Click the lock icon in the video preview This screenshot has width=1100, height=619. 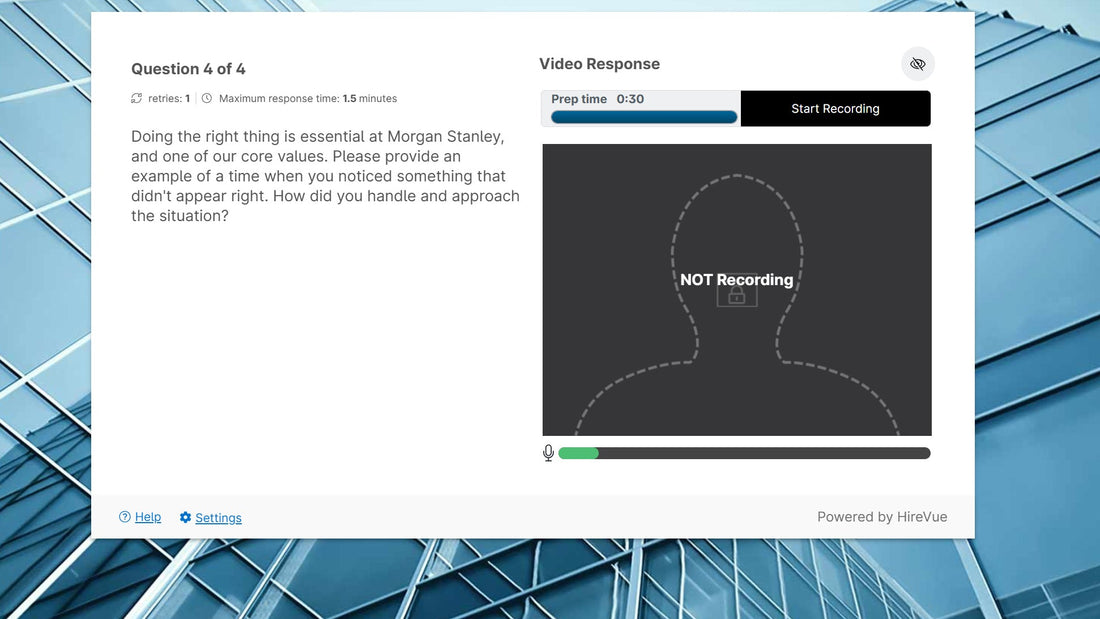[x=737, y=295]
